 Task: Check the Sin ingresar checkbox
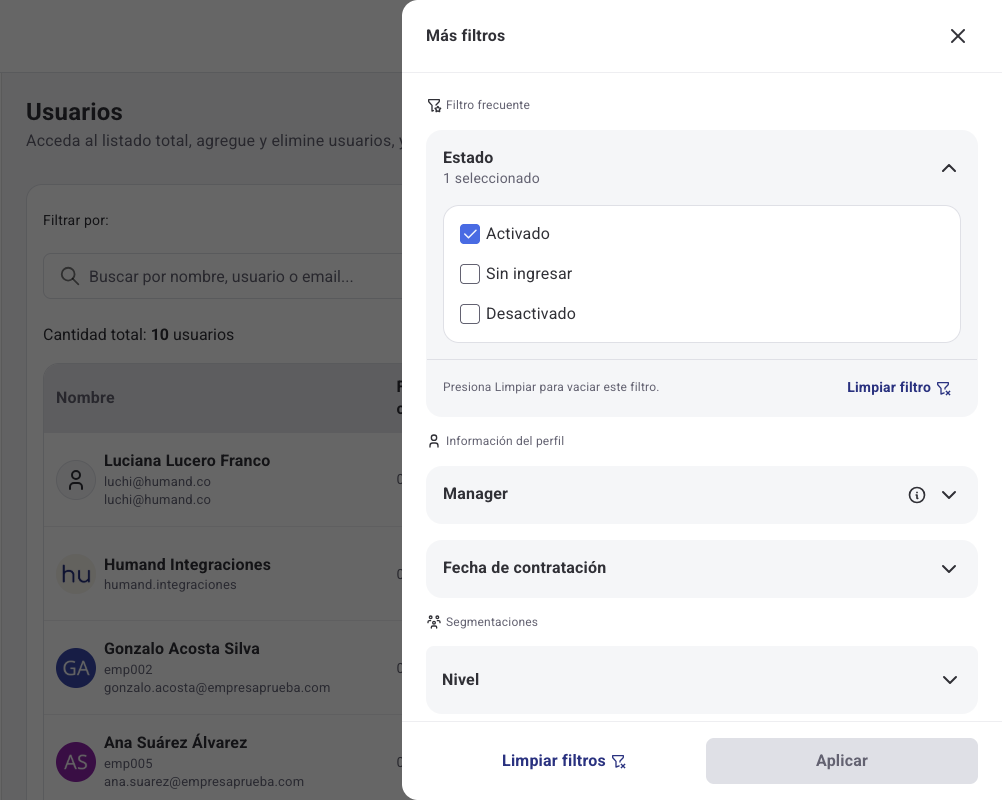coord(470,273)
